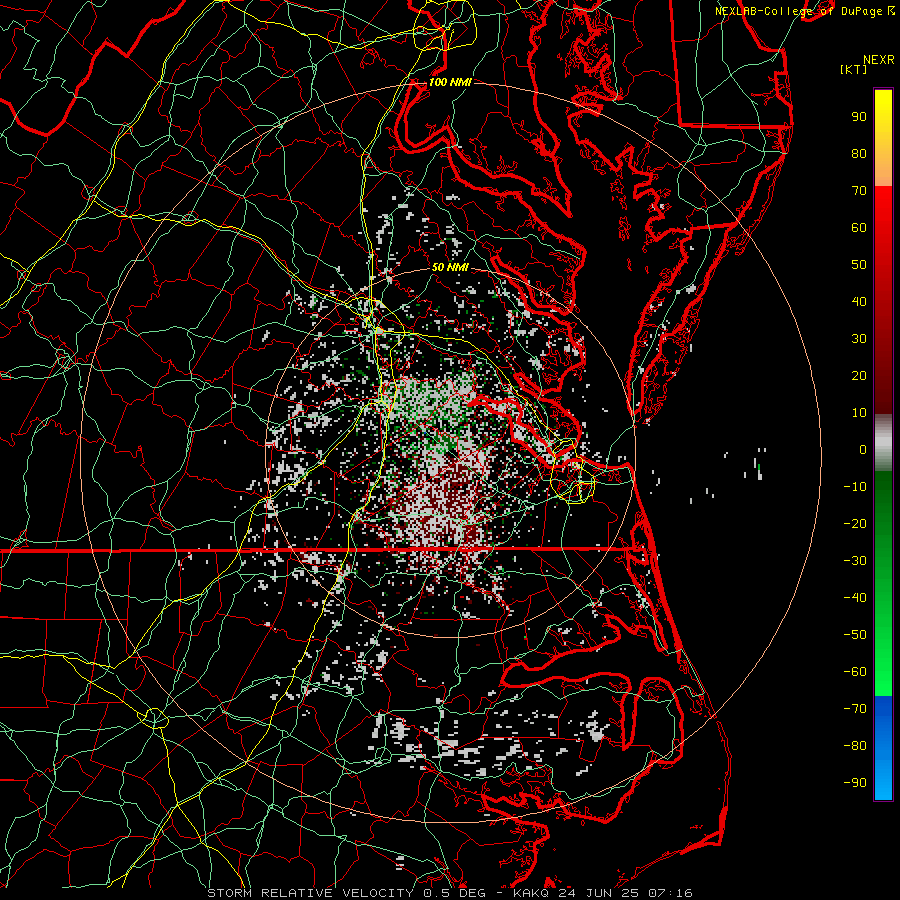Image resolution: width=900 pixels, height=900 pixels.
Task: Click the -20 value on the velocity scale
Action: (x=855, y=523)
